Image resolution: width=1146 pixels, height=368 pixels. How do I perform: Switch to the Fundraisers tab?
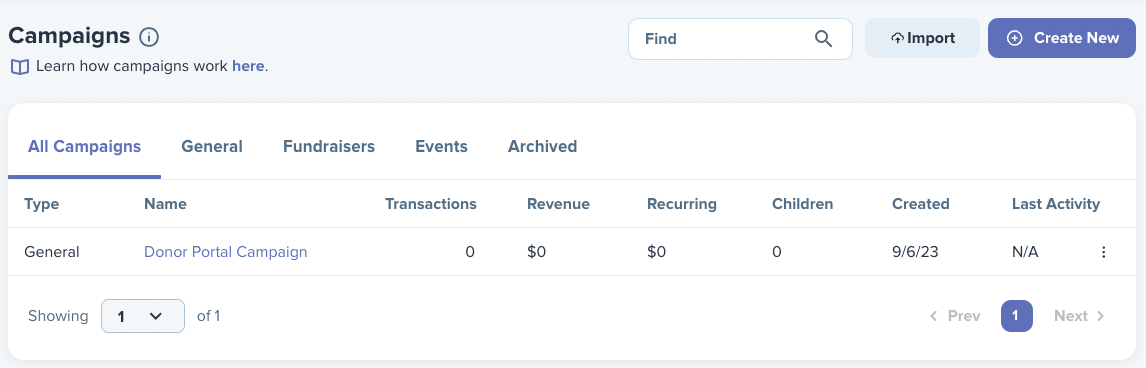(329, 146)
